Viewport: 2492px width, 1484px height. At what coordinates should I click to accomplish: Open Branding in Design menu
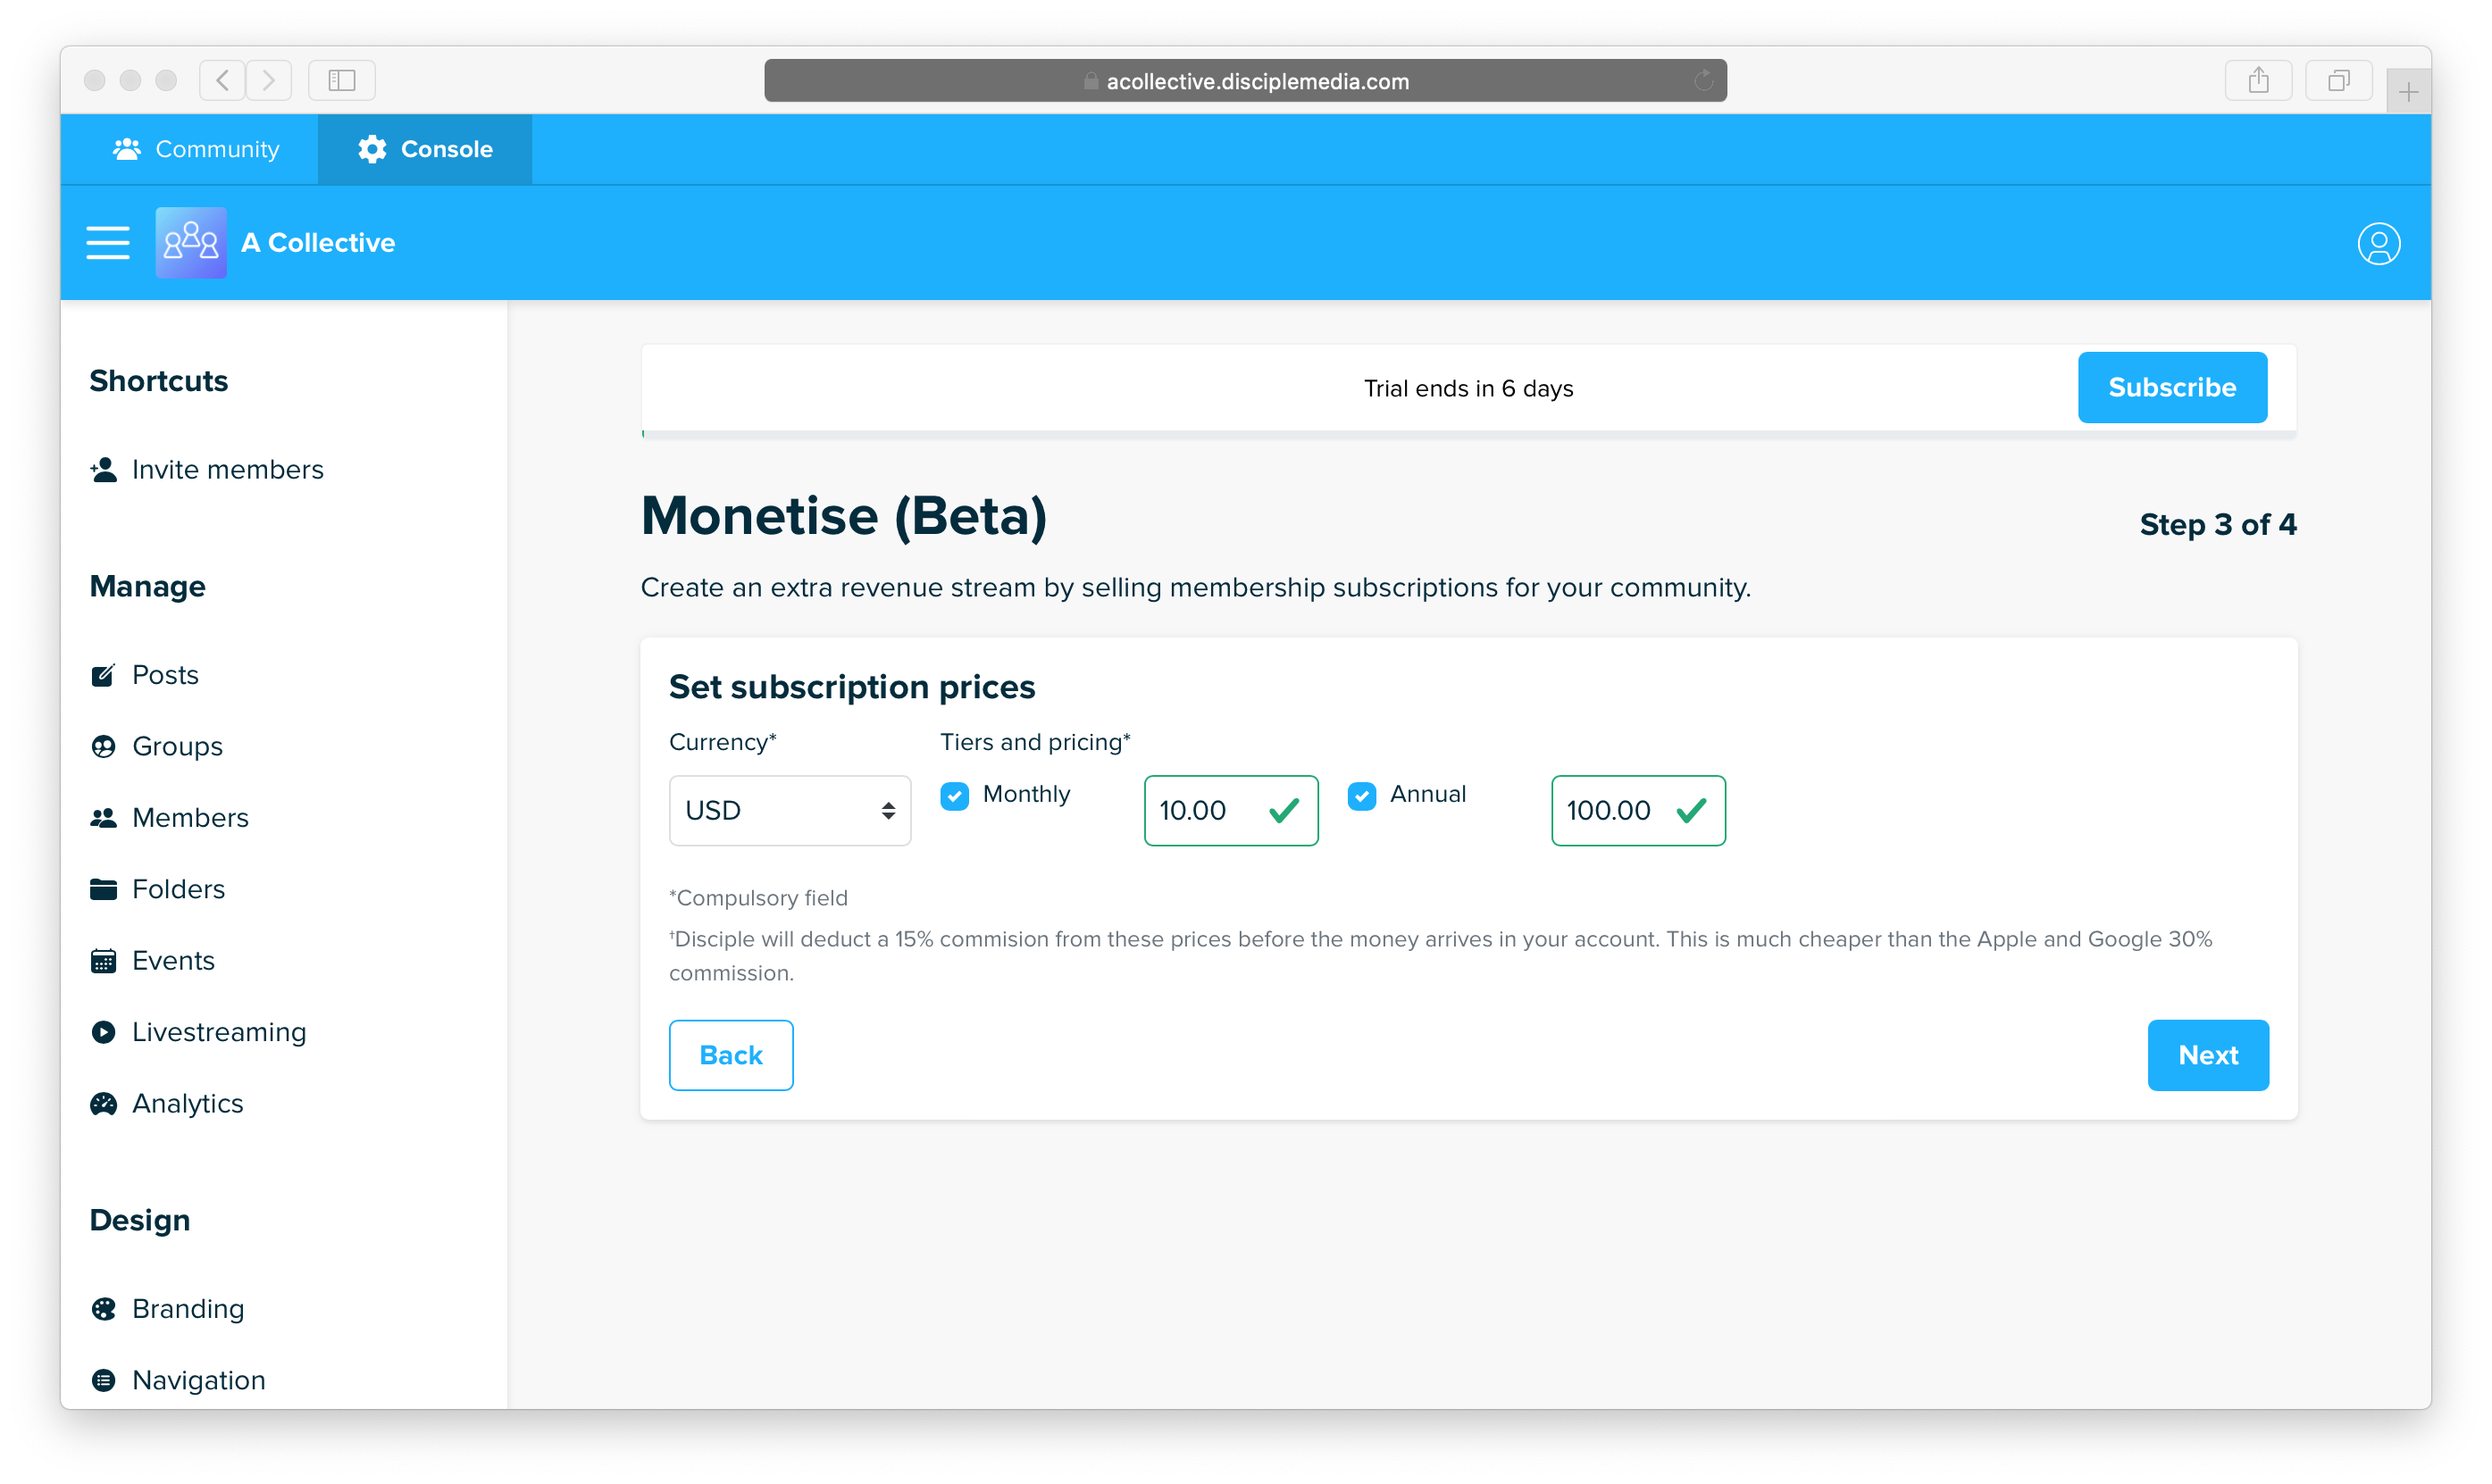pos(168,1308)
